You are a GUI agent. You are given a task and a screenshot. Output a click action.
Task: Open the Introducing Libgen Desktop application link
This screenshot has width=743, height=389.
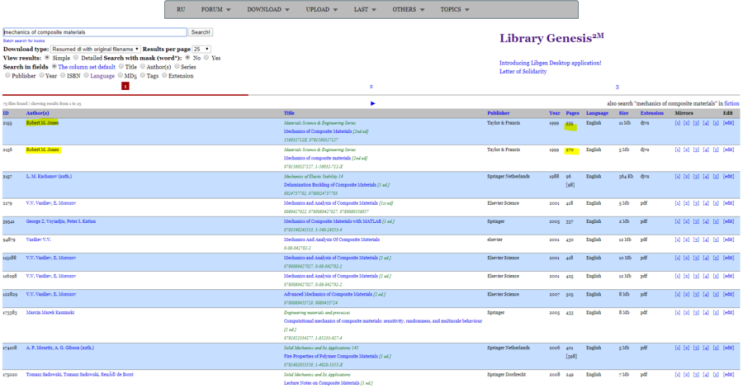(550, 63)
